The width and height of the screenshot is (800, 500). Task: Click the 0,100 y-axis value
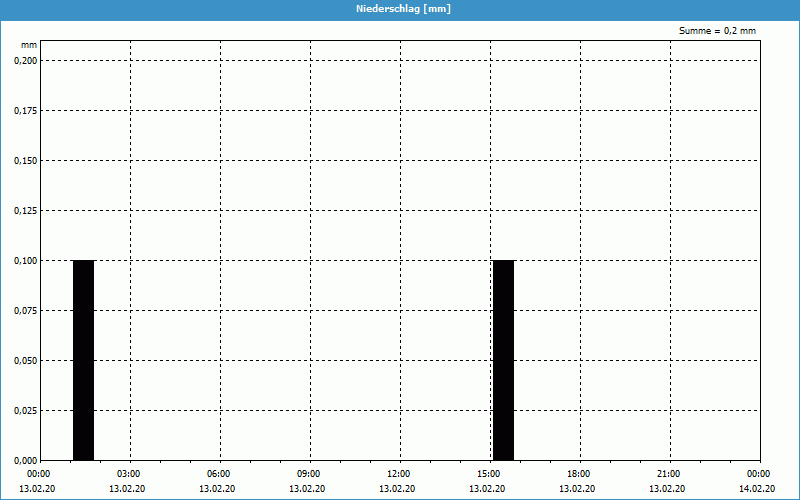click(x=25, y=260)
